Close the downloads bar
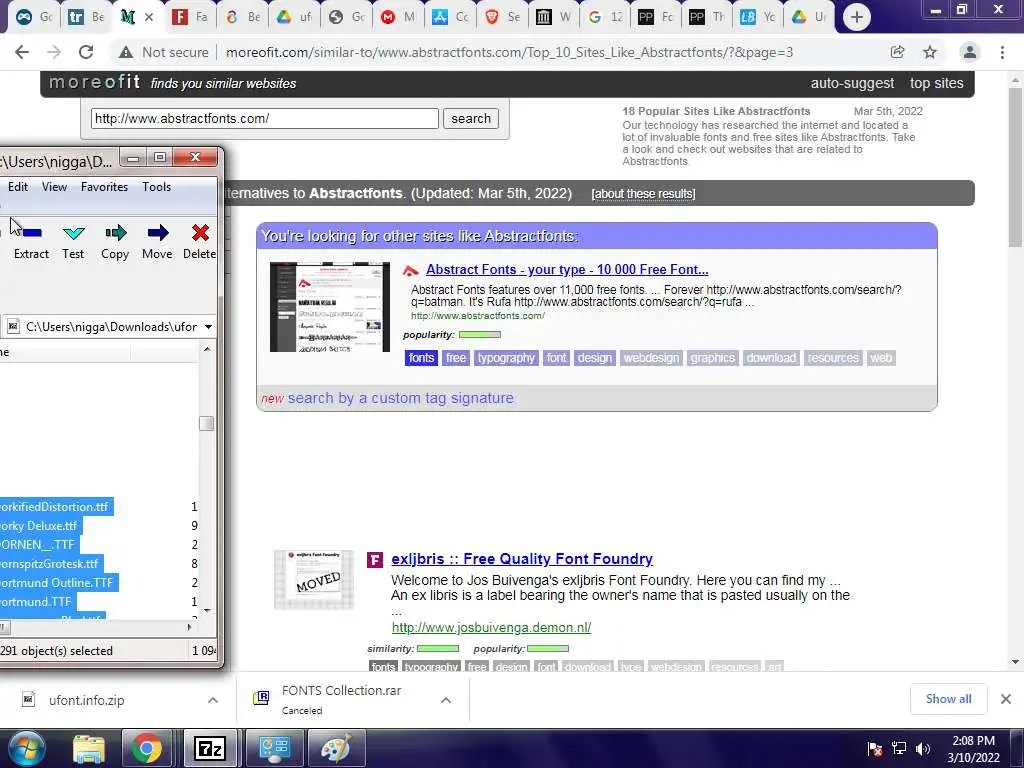1024x768 pixels. (x=1006, y=699)
